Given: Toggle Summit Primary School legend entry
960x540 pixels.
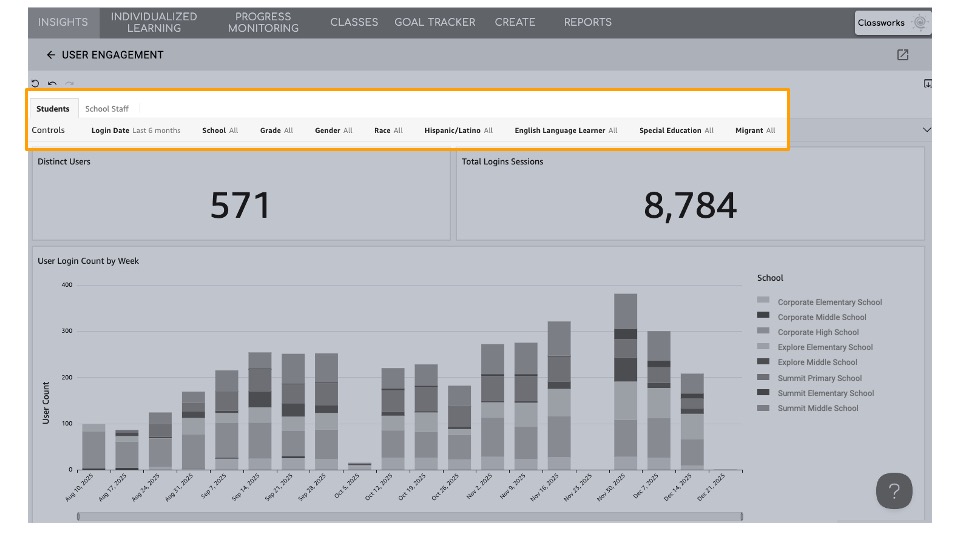Looking at the screenshot, I should pyautogui.click(x=819, y=378).
